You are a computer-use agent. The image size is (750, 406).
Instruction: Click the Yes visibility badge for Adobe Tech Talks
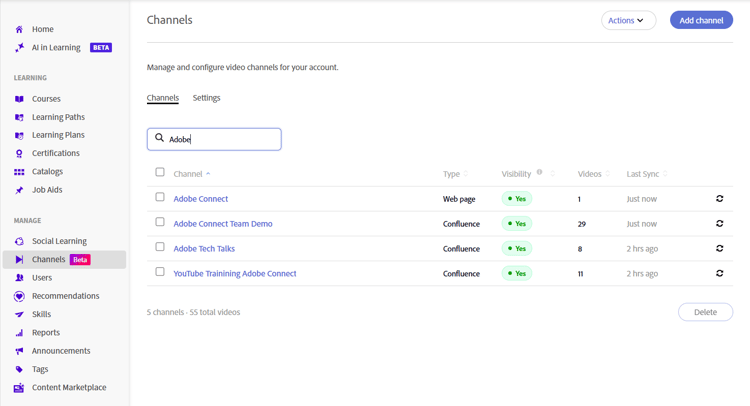[x=517, y=249]
